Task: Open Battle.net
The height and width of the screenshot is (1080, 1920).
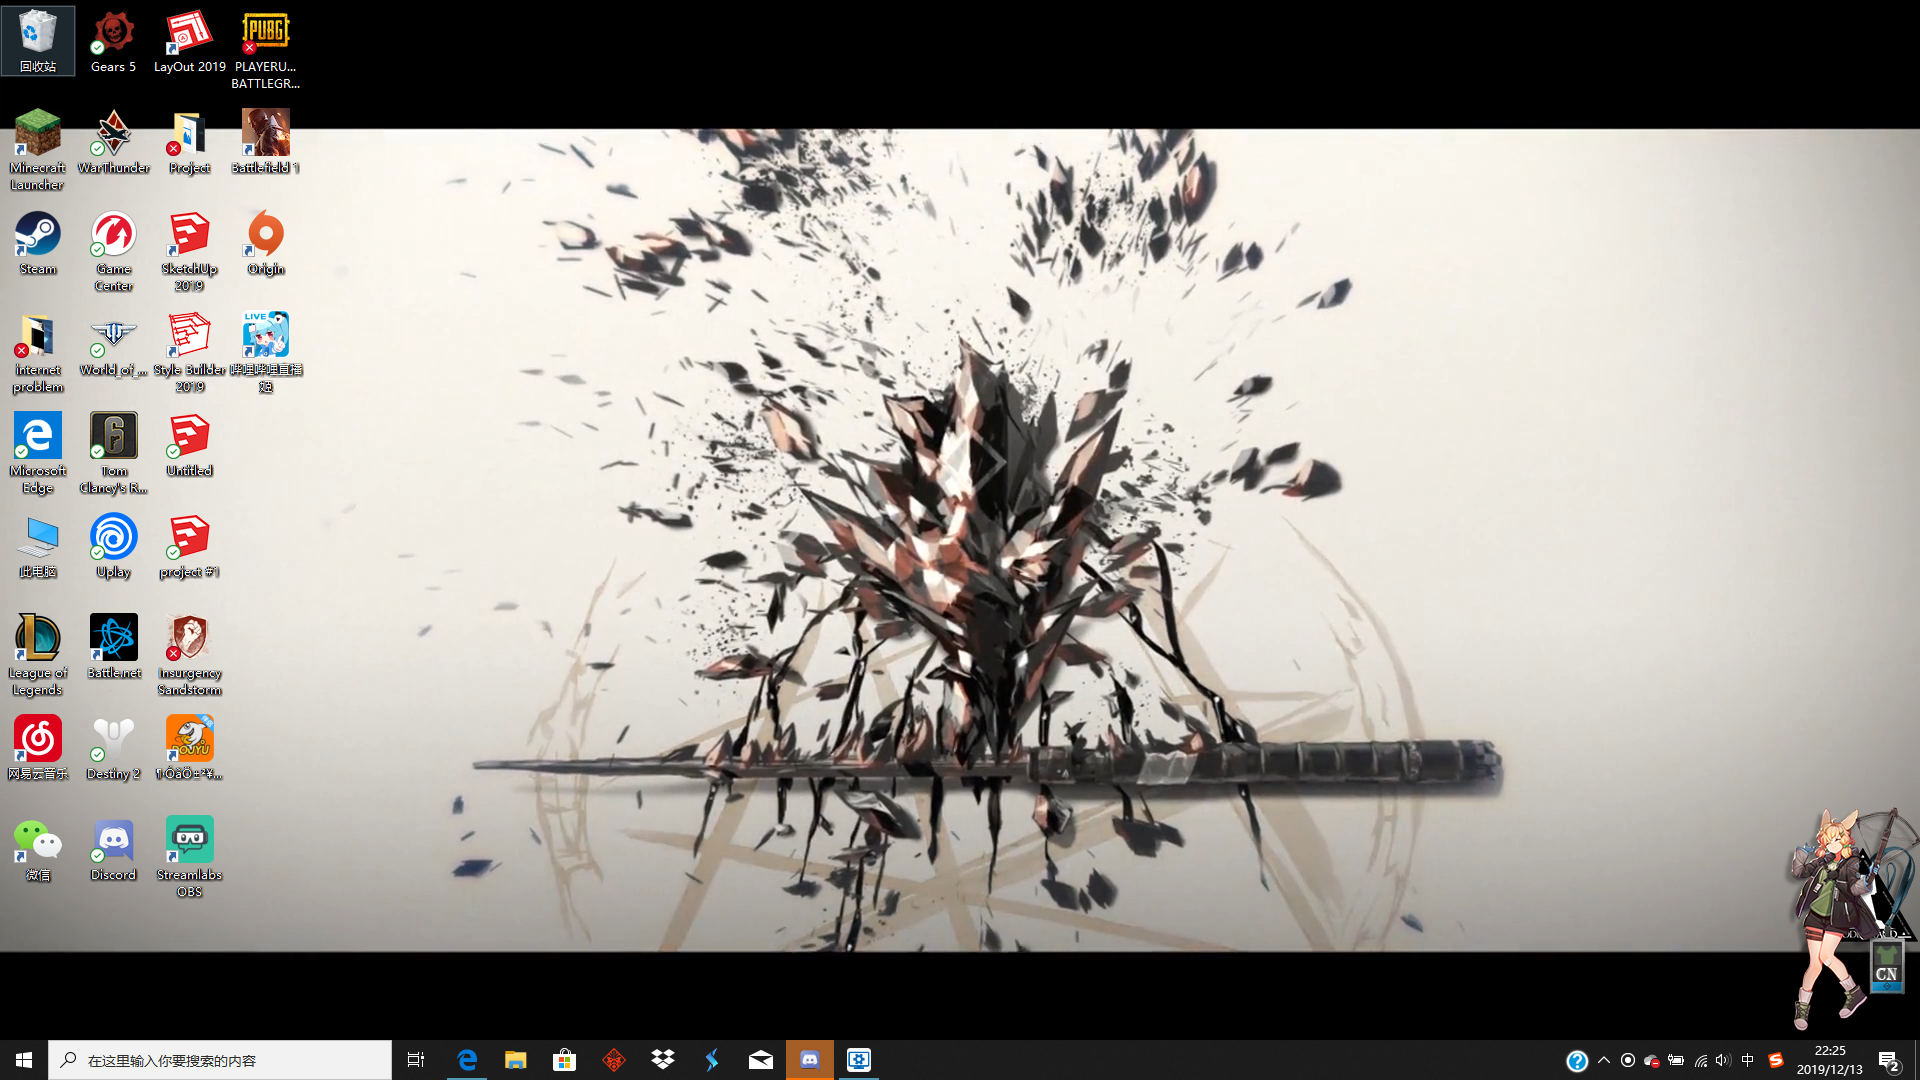Action: pos(113,641)
